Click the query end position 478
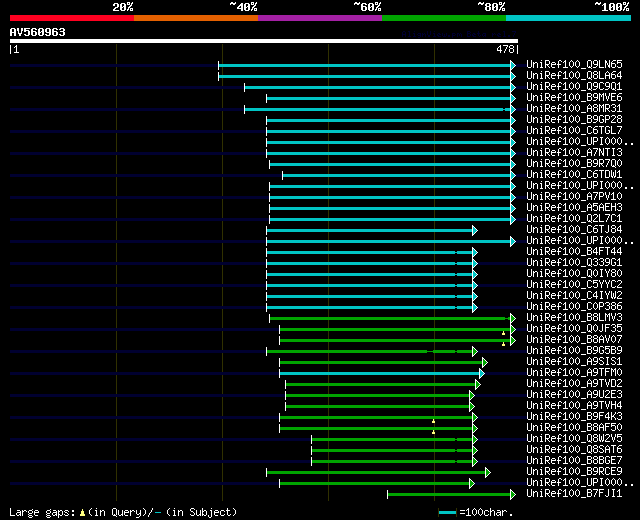640x520 pixels. click(505, 49)
